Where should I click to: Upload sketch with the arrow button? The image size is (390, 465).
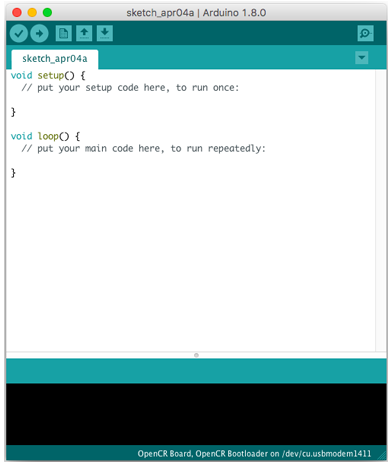39,33
